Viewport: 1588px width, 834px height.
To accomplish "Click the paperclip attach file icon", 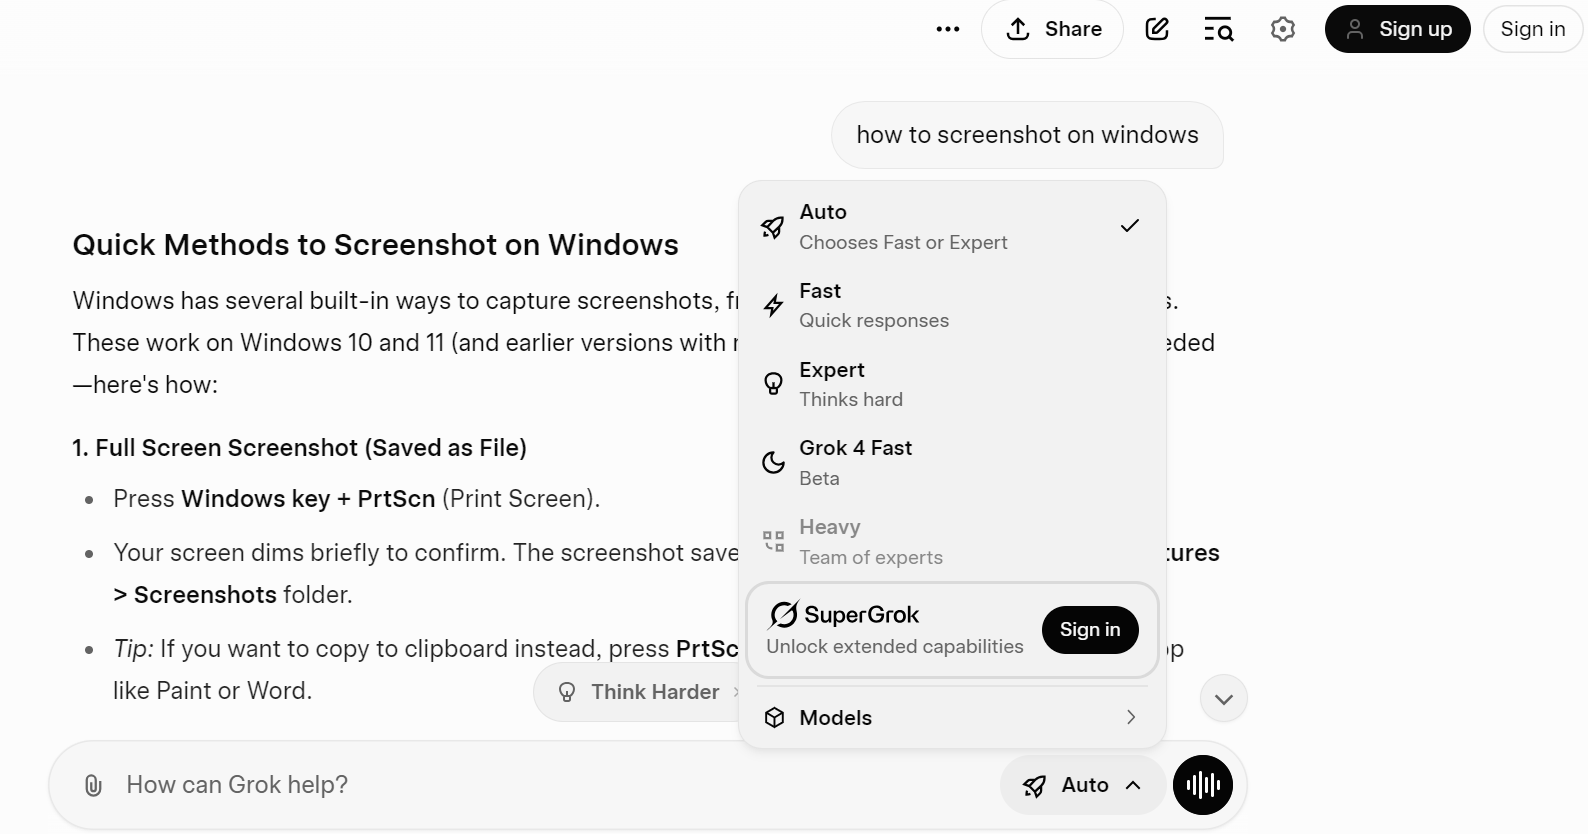I will pyautogui.click(x=93, y=785).
